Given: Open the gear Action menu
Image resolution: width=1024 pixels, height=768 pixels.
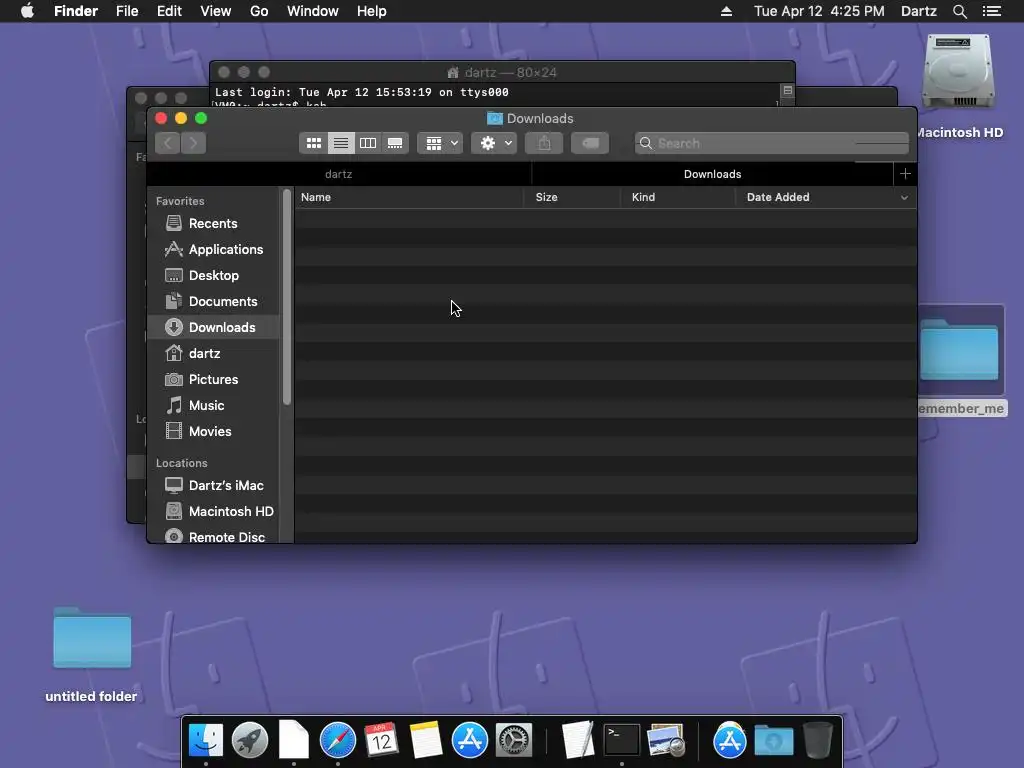Looking at the screenshot, I should click(x=494, y=143).
